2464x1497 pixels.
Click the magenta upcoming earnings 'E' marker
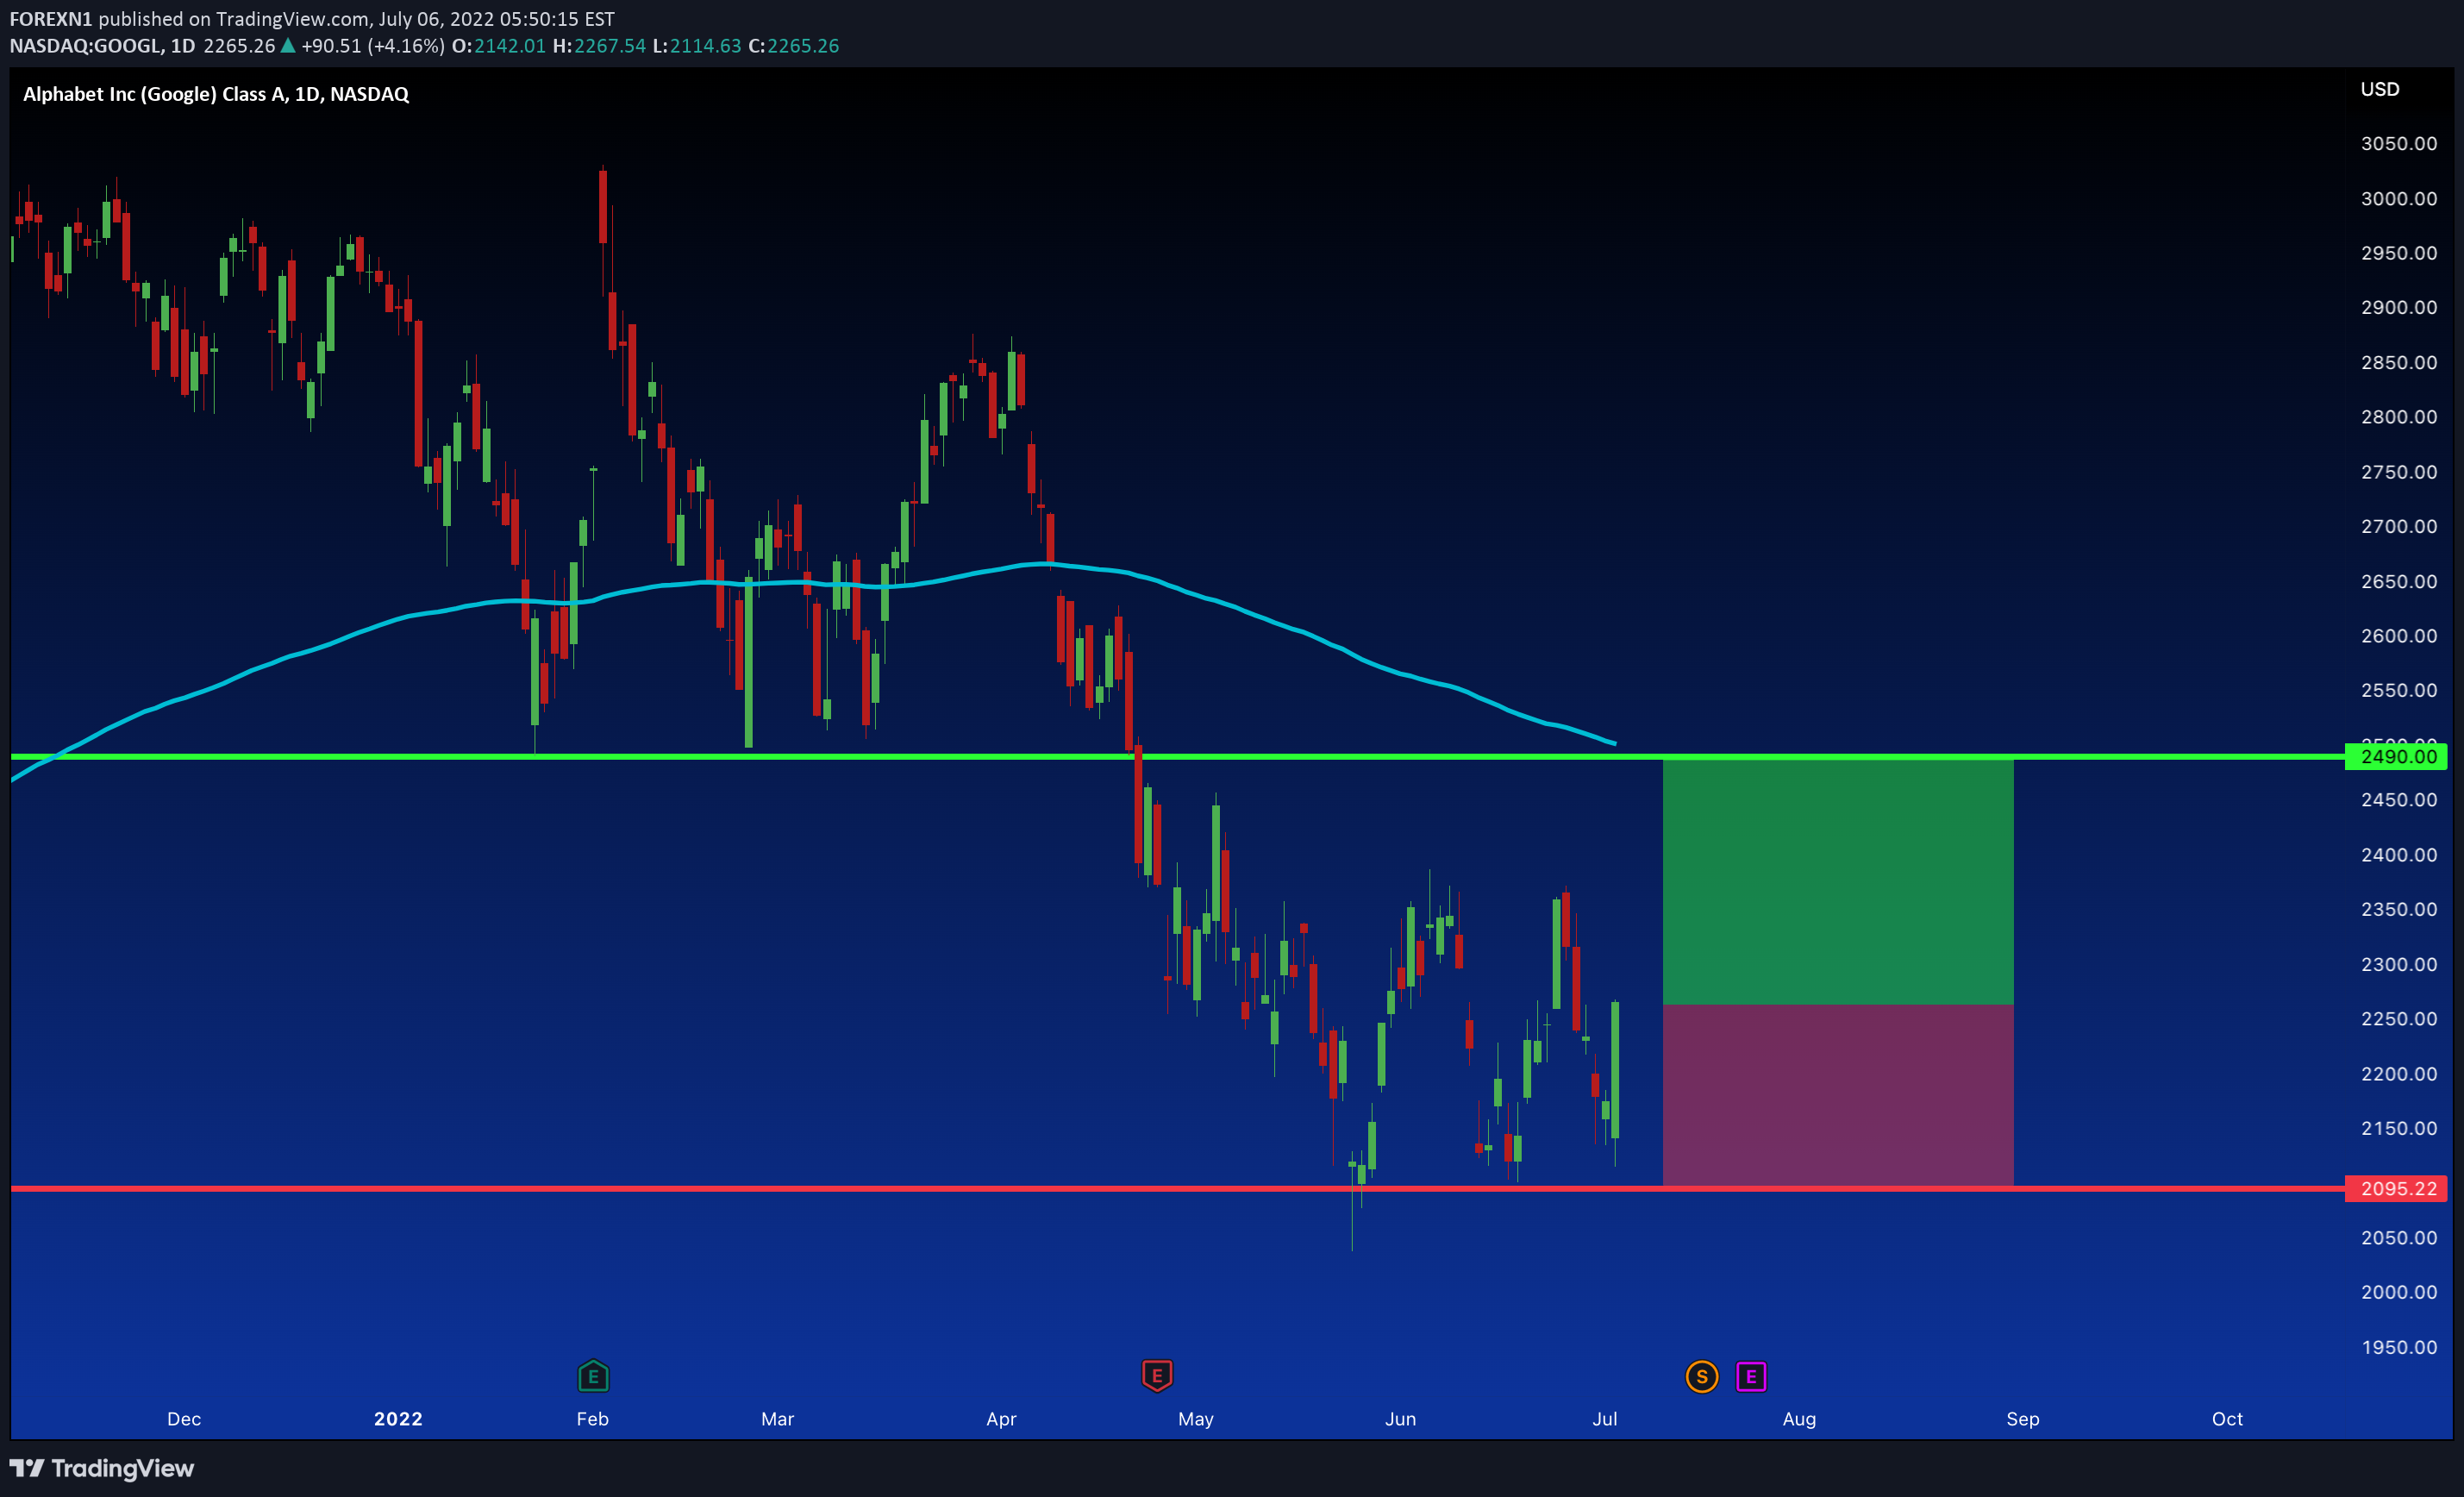[x=1751, y=1377]
